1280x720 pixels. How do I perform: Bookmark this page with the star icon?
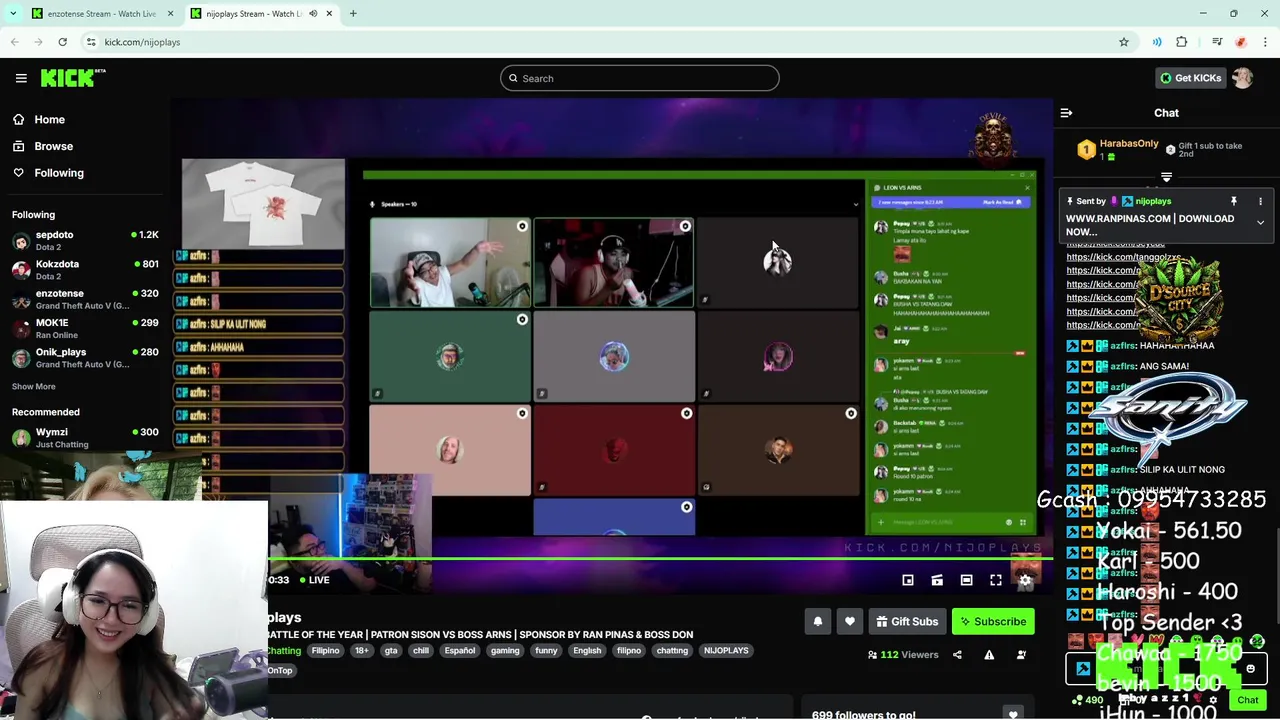click(x=1124, y=42)
